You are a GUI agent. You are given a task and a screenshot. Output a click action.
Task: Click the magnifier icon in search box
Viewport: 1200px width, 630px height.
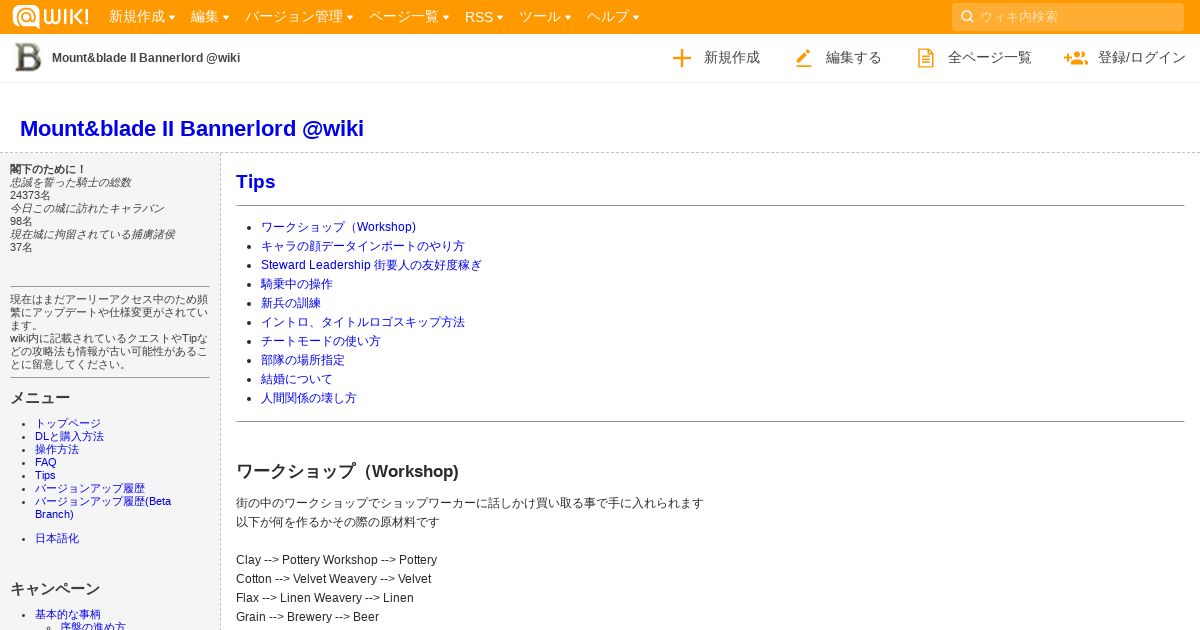(967, 16)
